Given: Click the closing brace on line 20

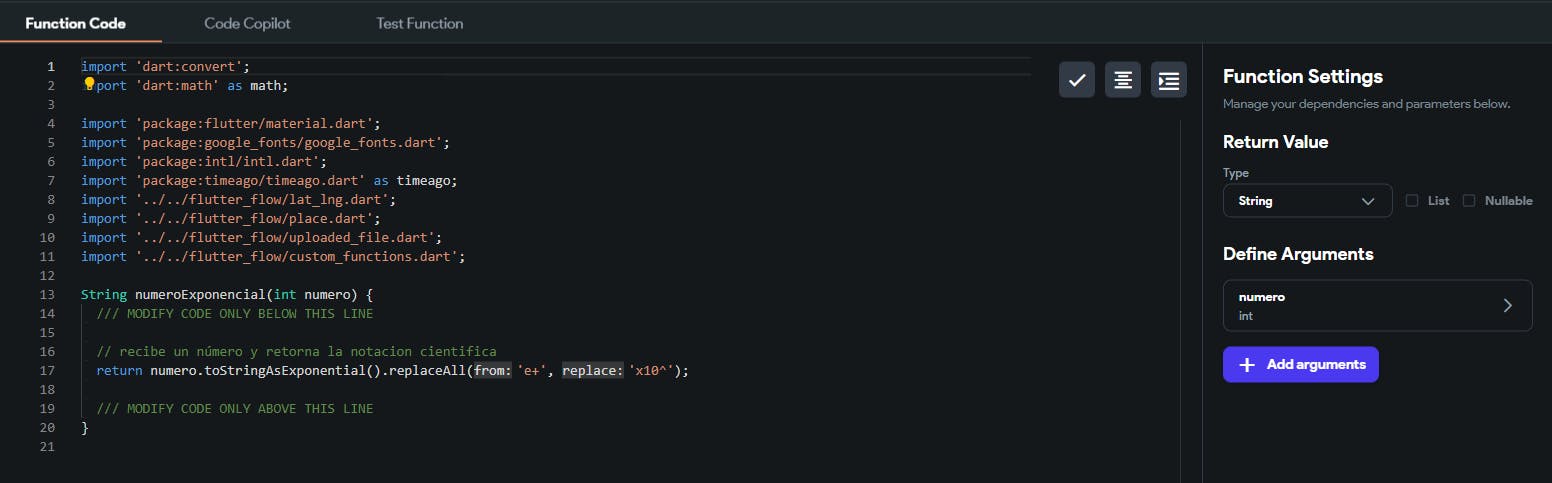Looking at the screenshot, I should point(85,428).
